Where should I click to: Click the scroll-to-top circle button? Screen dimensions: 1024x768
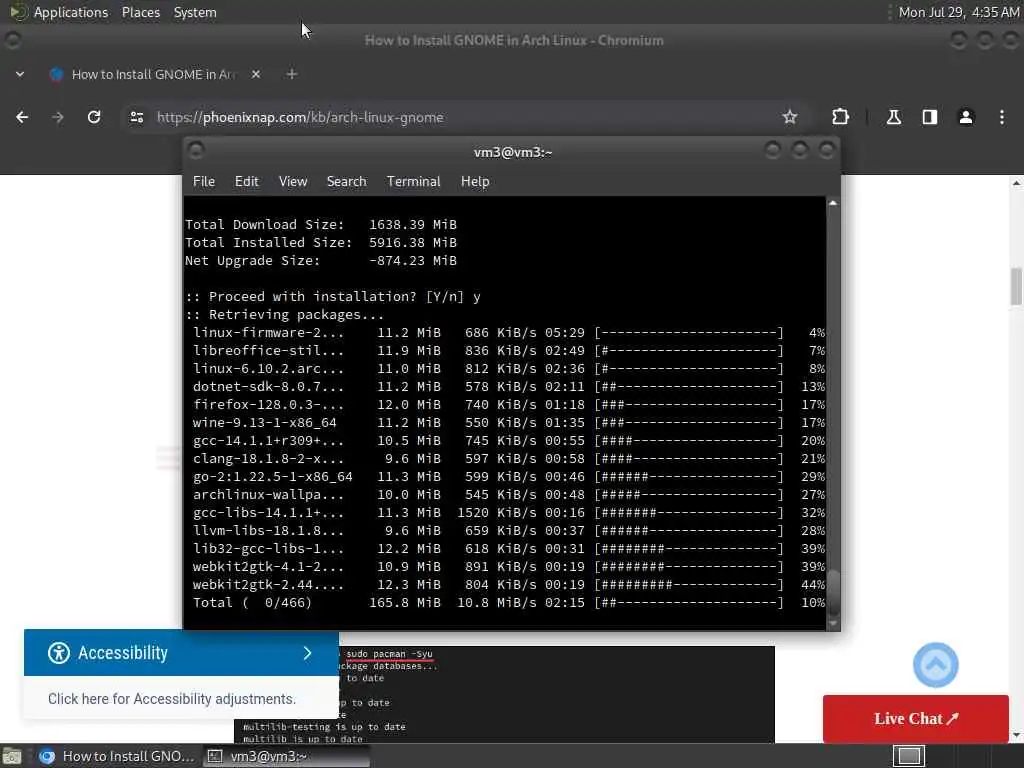pyautogui.click(x=935, y=665)
